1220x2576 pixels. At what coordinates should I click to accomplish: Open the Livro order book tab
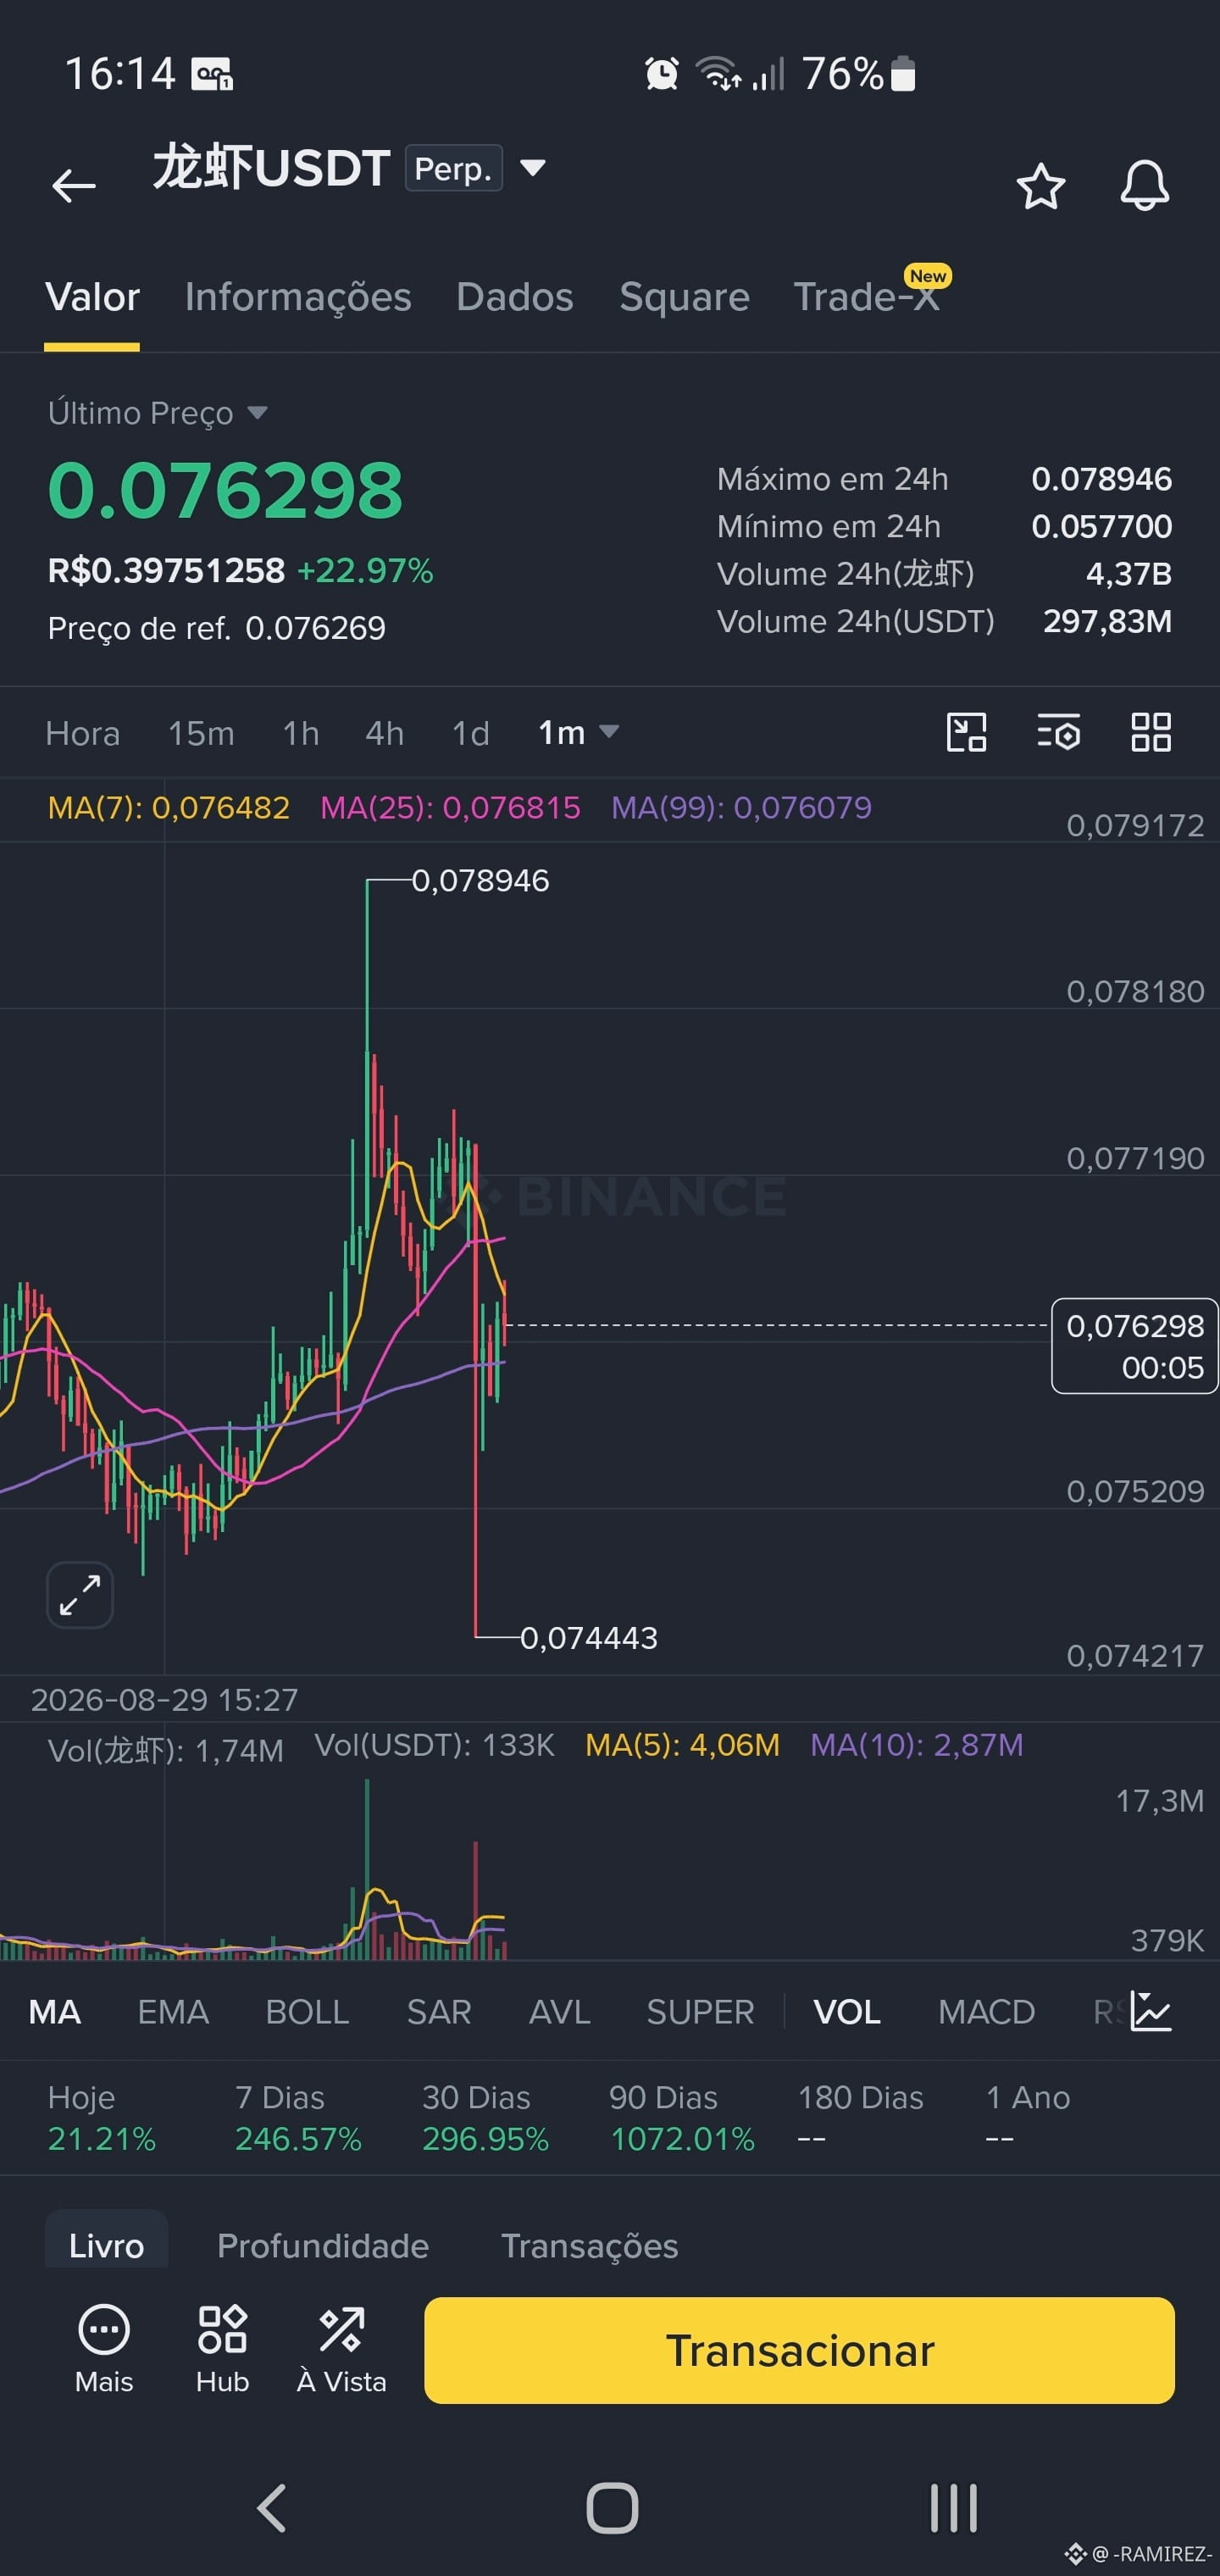[106, 2246]
